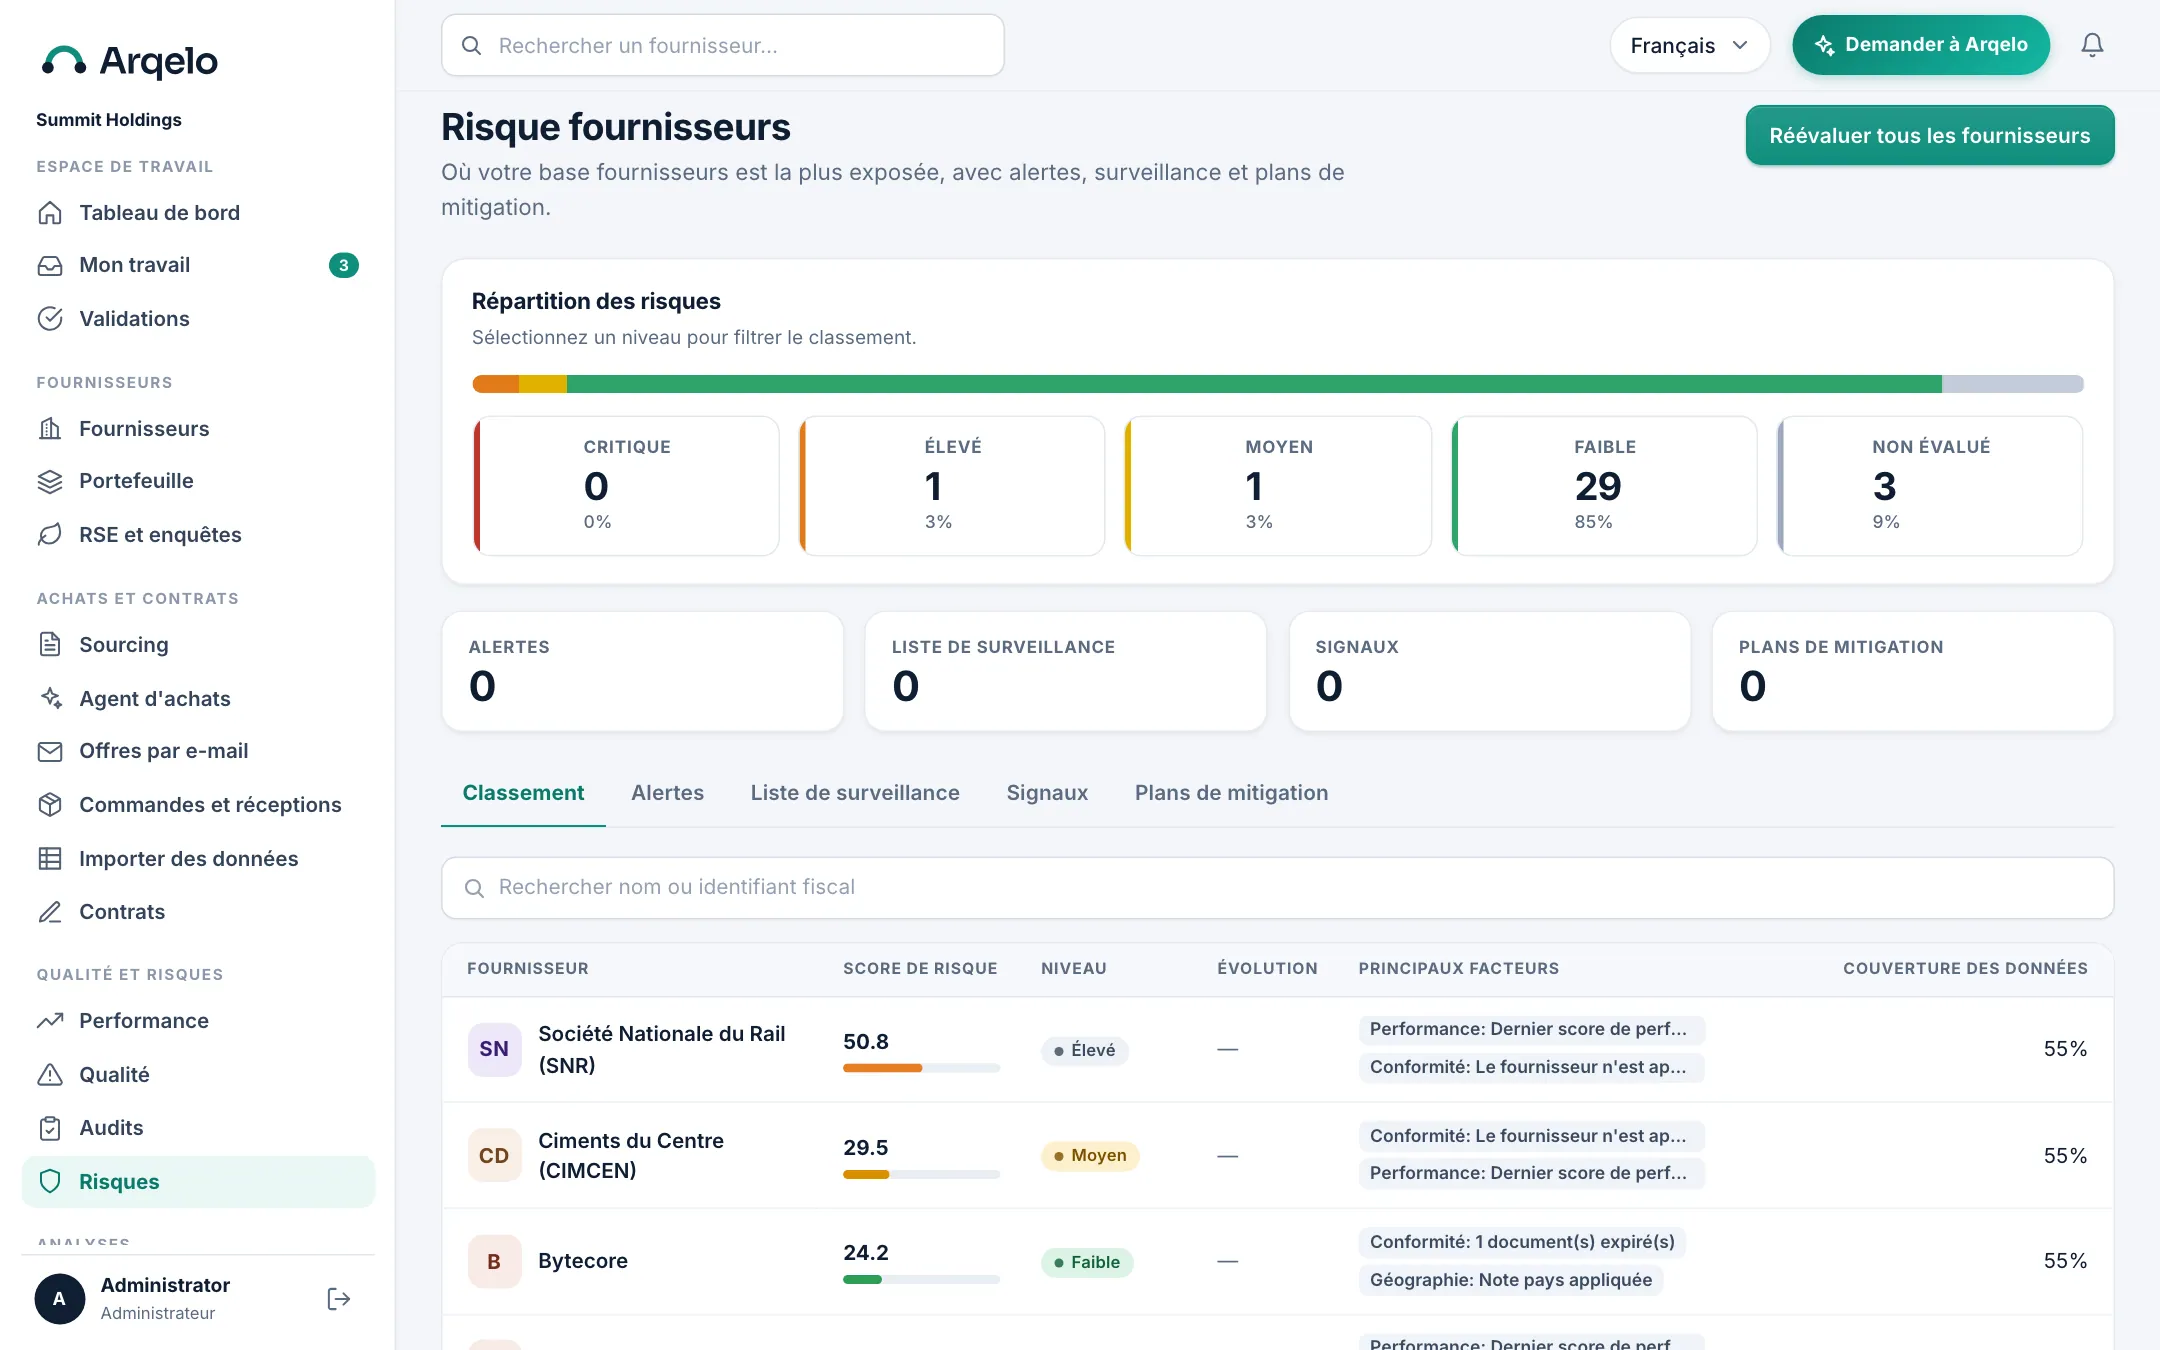Click the Offres par e-mail envelope icon

pos(50,751)
